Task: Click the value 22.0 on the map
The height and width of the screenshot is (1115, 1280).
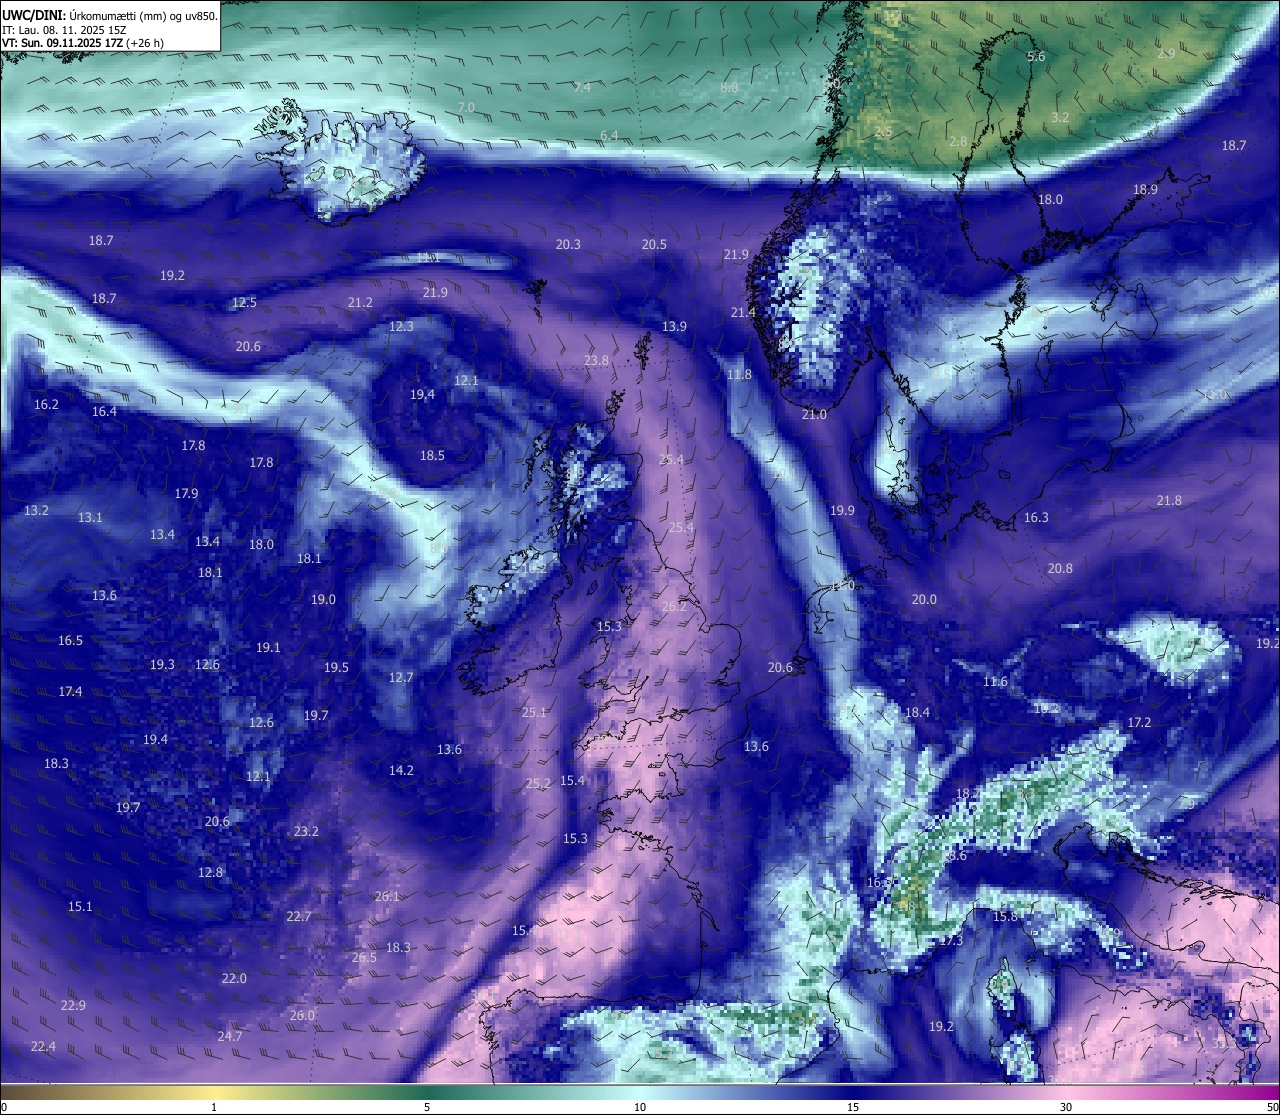Action: [x=234, y=978]
